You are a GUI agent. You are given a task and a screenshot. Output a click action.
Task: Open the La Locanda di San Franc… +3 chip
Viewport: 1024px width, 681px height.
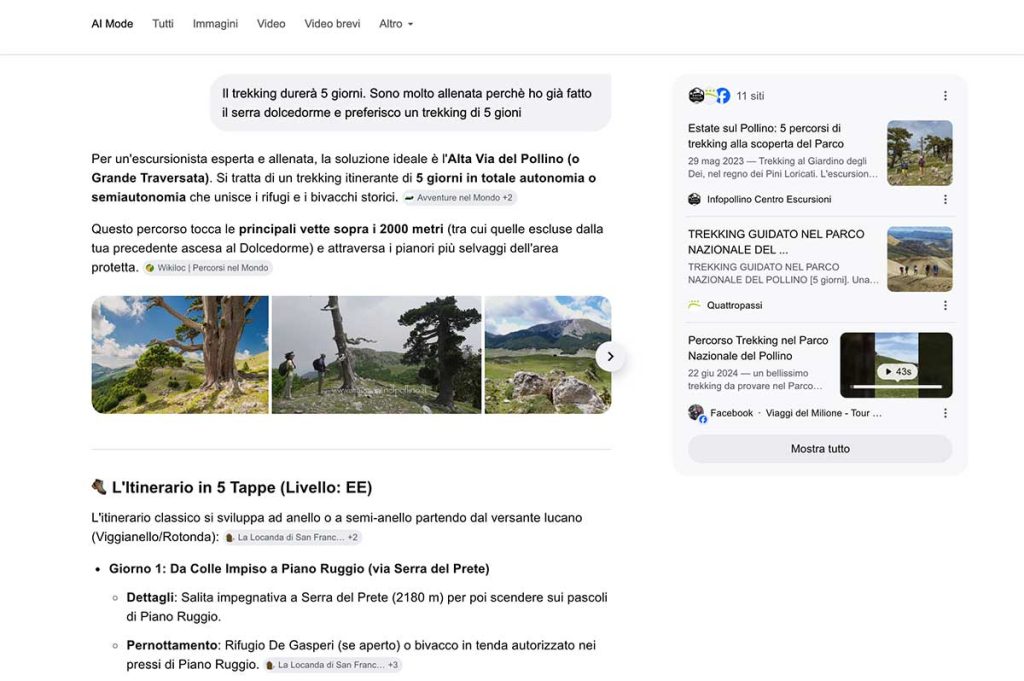[x=332, y=665]
